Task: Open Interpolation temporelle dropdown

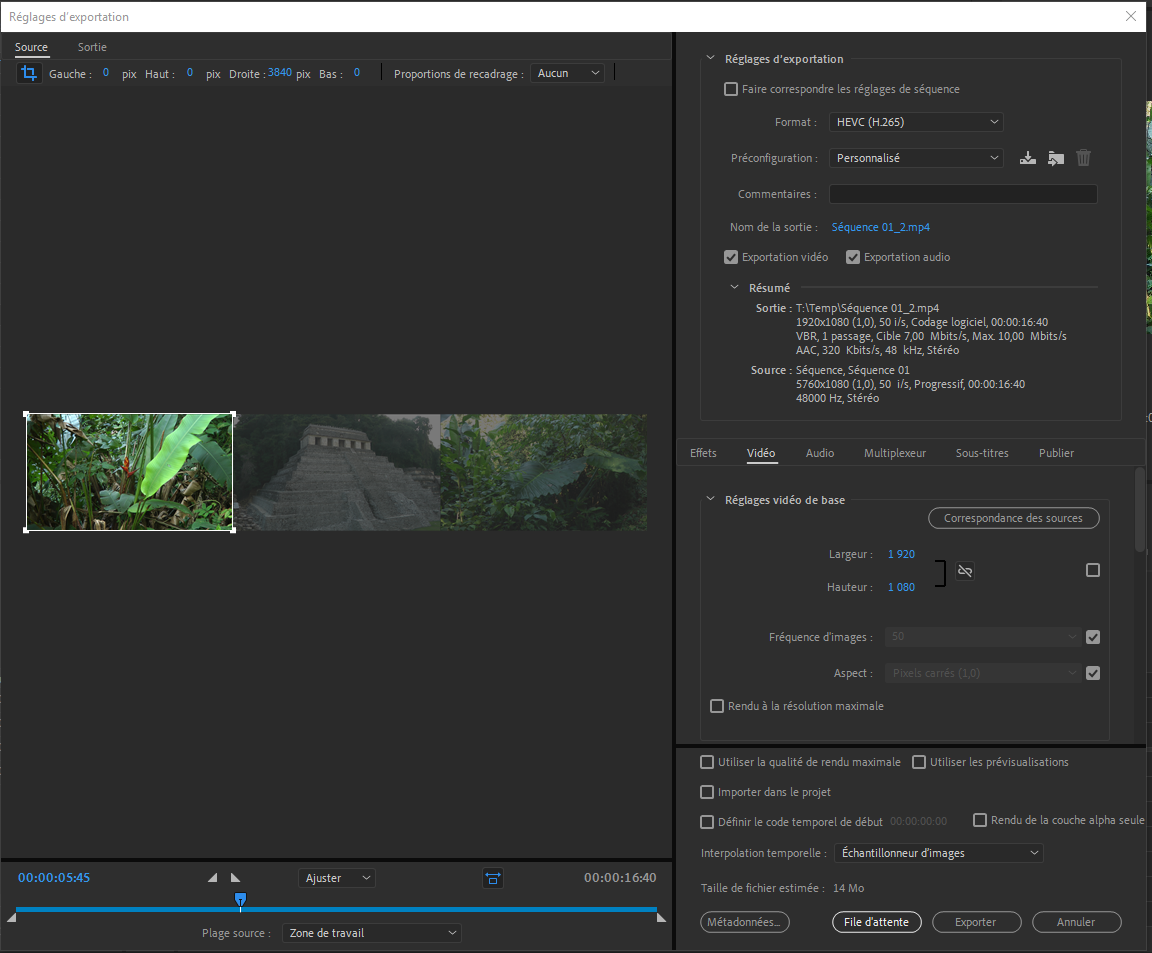Action: coord(938,853)
